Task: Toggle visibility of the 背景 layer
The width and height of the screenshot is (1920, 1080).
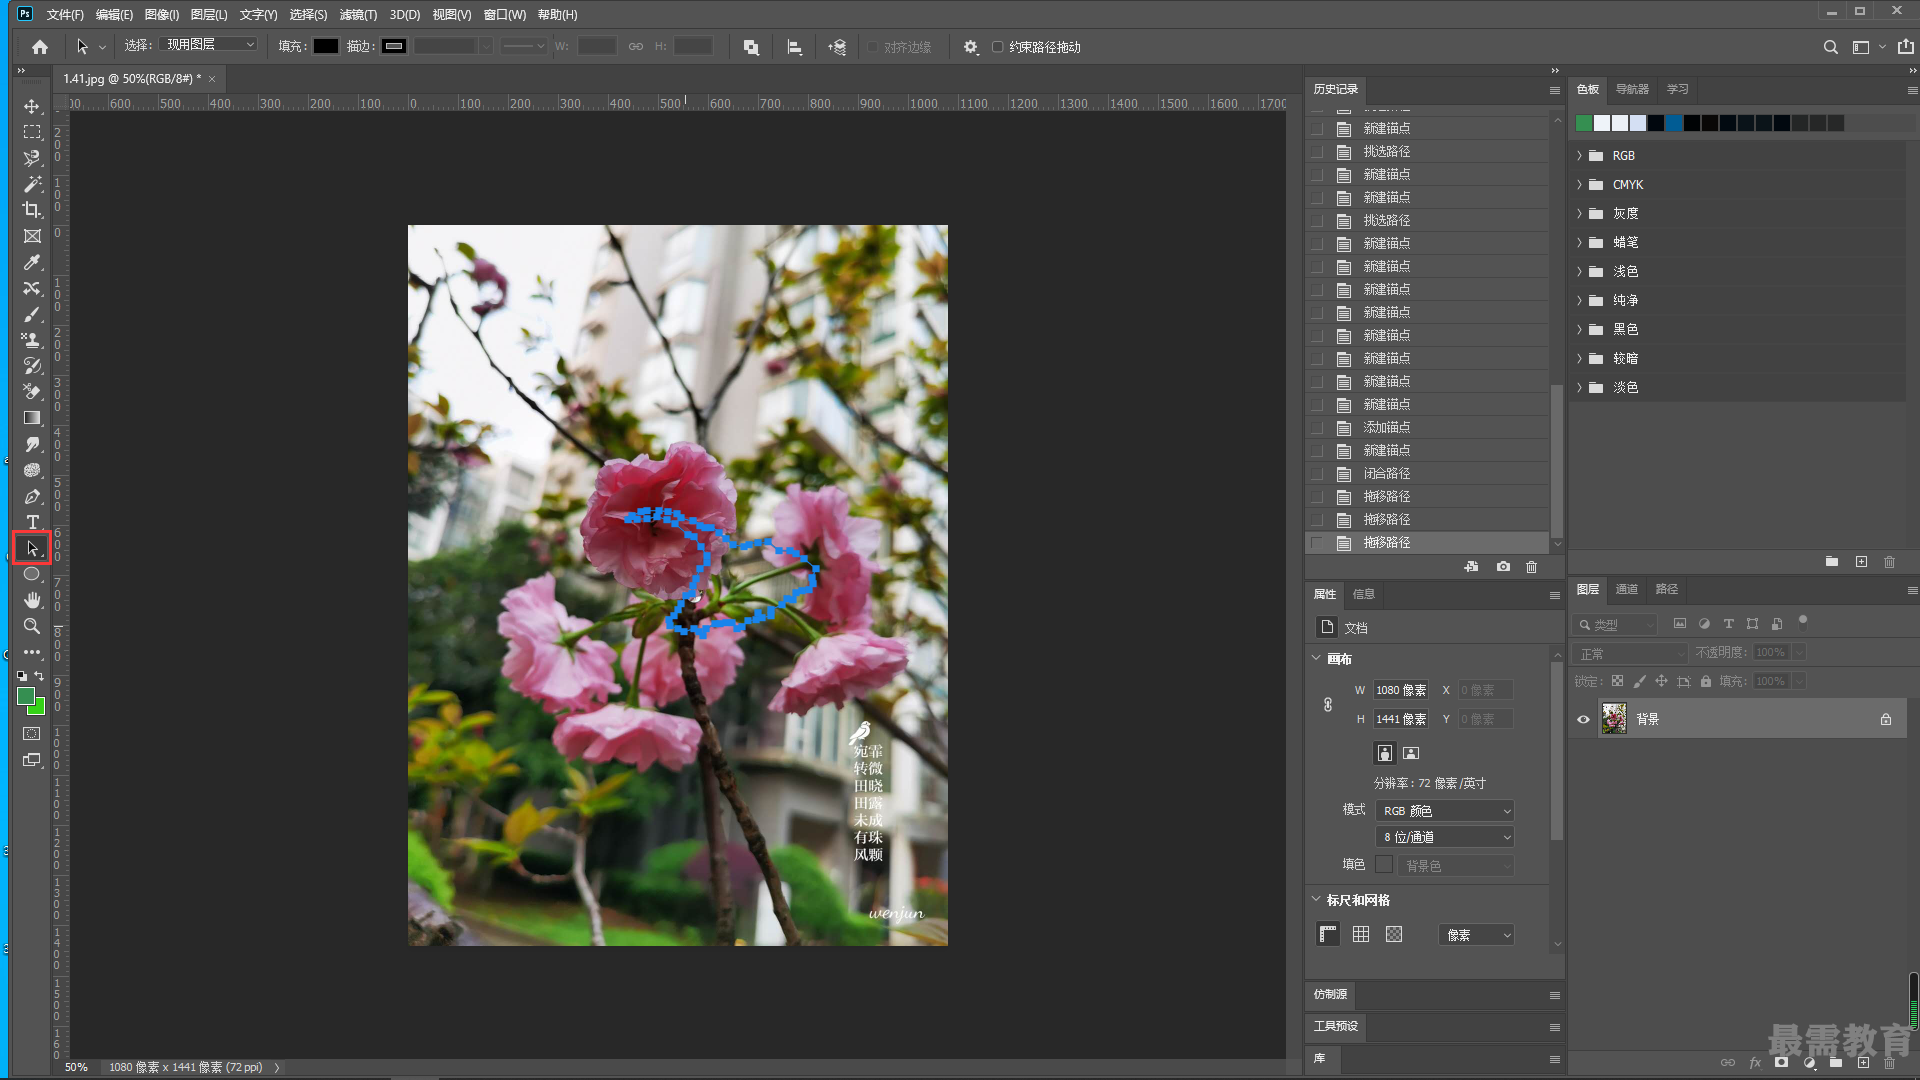Action: (x=1583, y=719)
